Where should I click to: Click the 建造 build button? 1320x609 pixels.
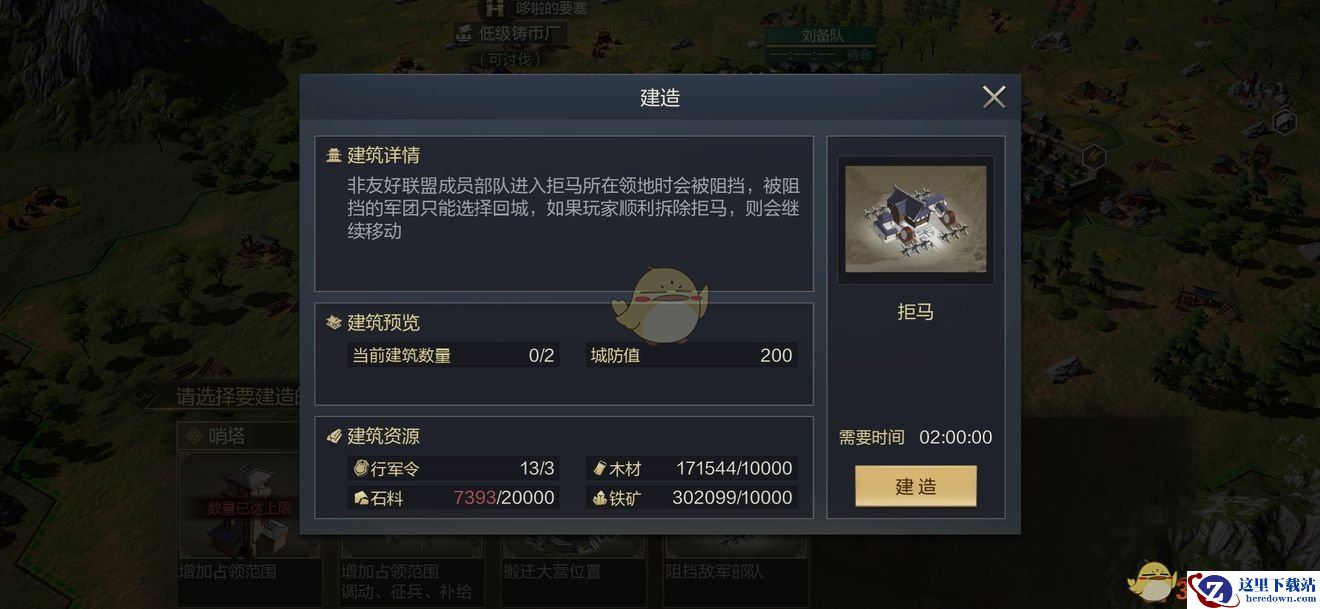915,486
